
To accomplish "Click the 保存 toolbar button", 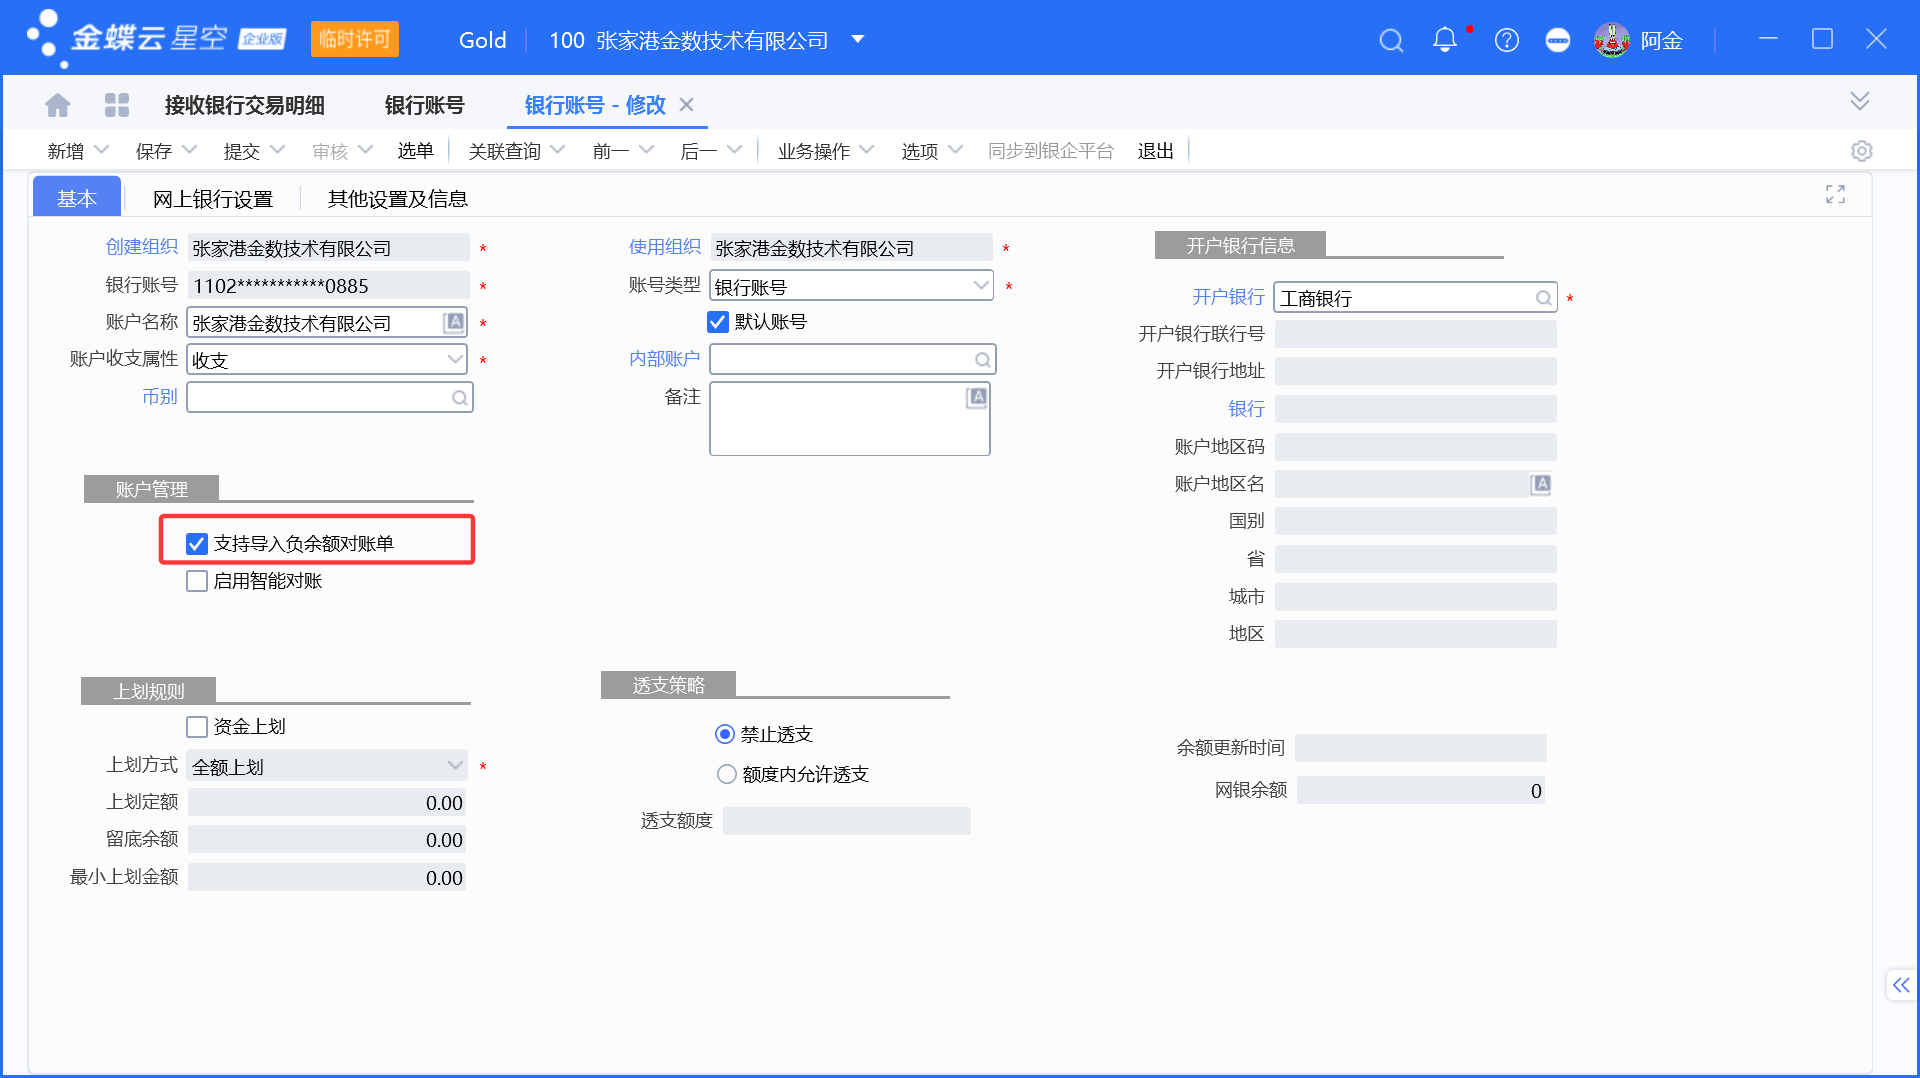I will click(x=153, y=151).
